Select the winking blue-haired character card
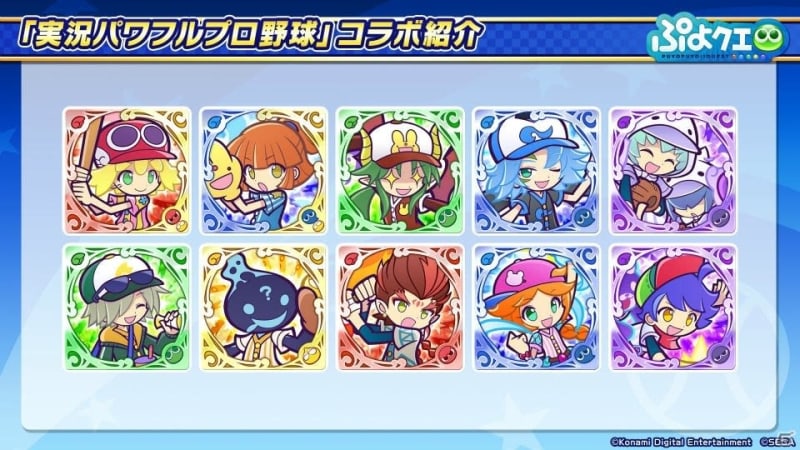The width and height of the screenshot is (800, 450). [536, 170]
